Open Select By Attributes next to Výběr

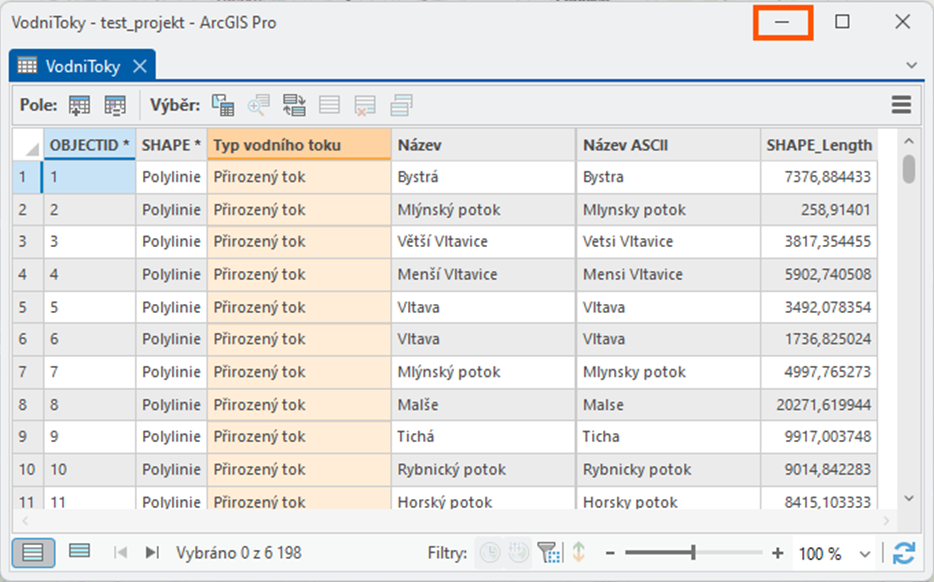click(223, 105)
